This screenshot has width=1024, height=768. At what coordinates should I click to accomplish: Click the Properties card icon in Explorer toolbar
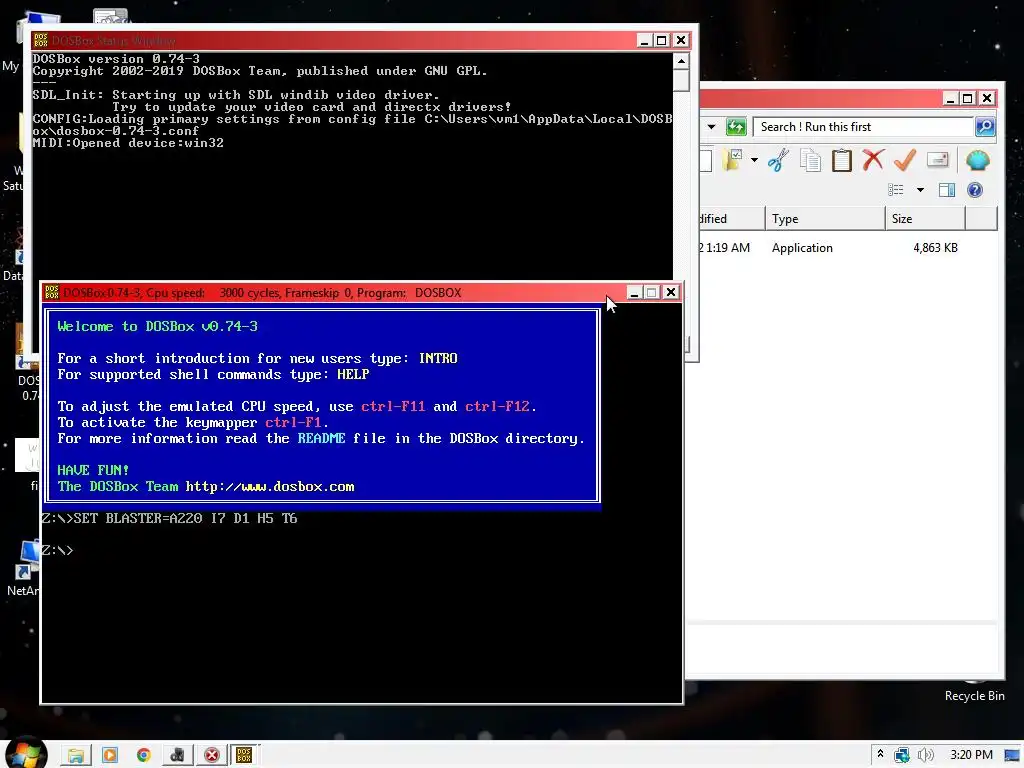tap(937, 160)
